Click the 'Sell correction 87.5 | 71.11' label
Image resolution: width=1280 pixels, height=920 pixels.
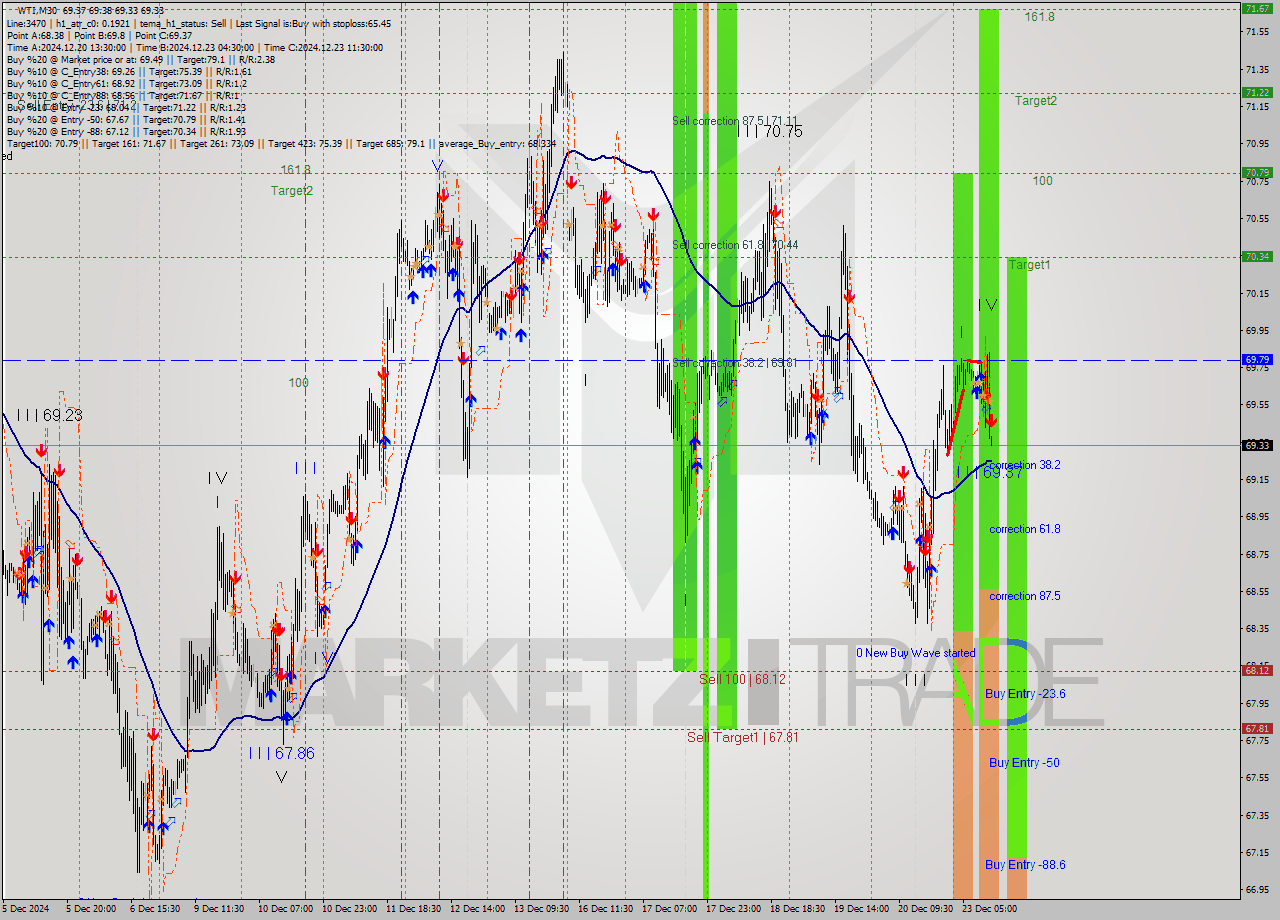(735, 121)
